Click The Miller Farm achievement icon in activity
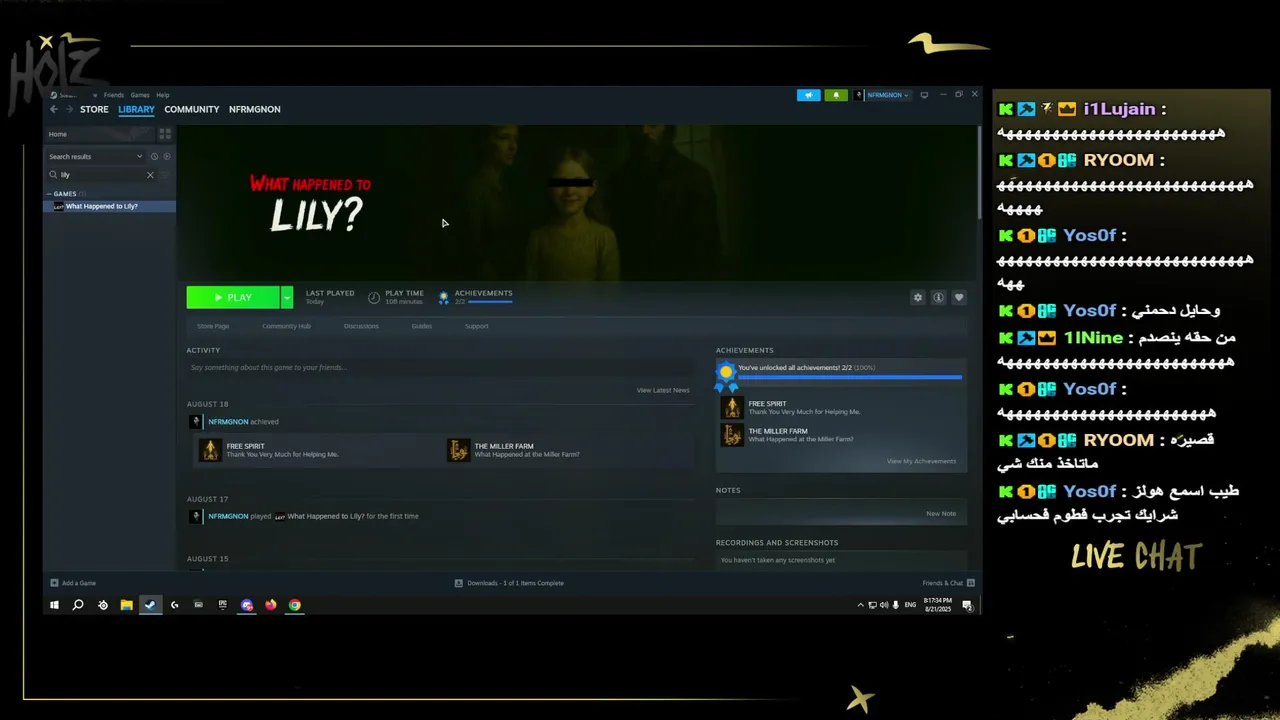The width and height of the screenshot is (1280, 720). click(458, 450)
